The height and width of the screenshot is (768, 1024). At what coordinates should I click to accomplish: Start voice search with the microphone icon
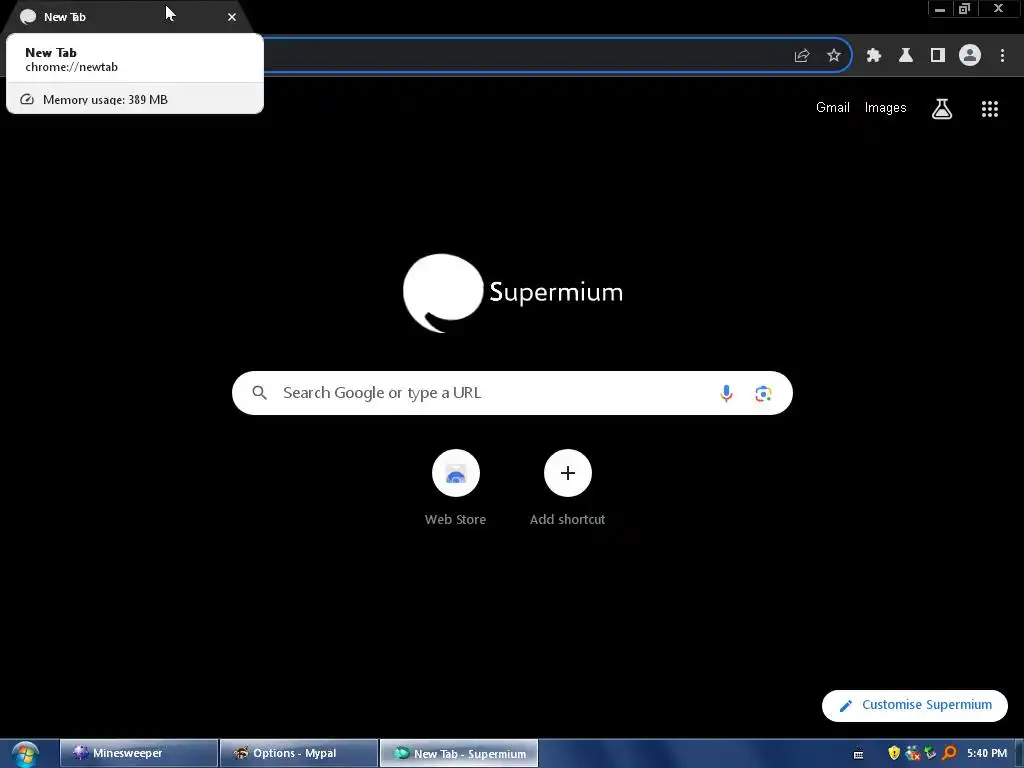(x=726, y=393)
